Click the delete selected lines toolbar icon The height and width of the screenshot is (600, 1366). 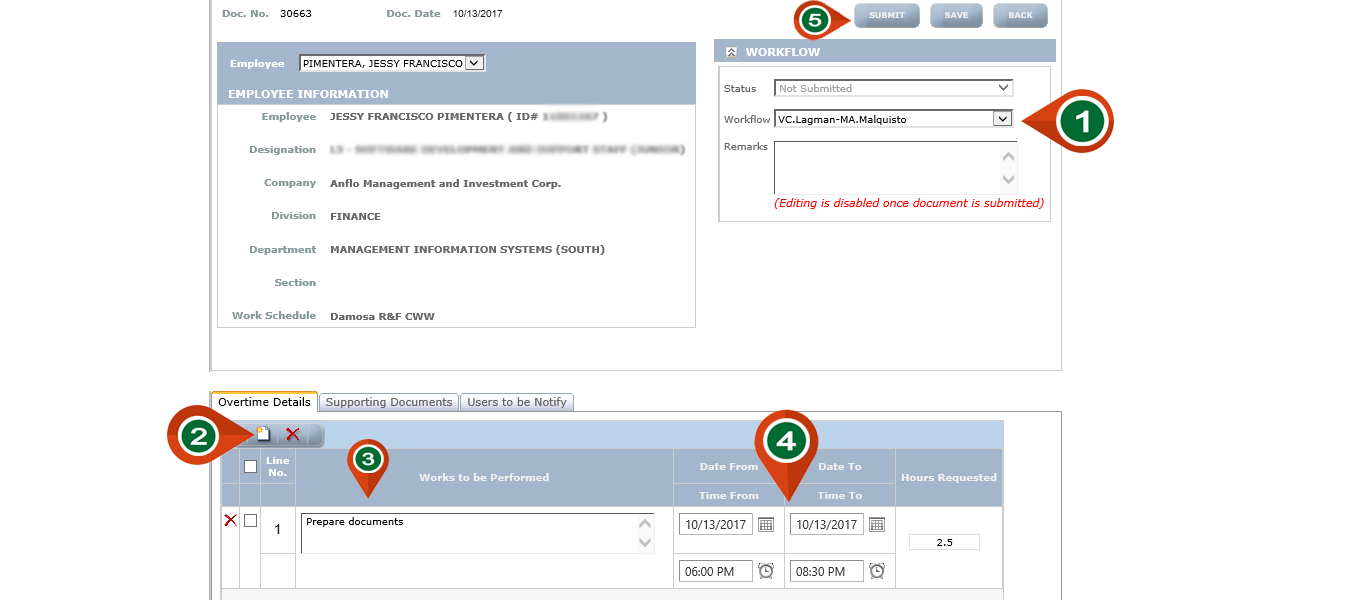click(292, 435)
